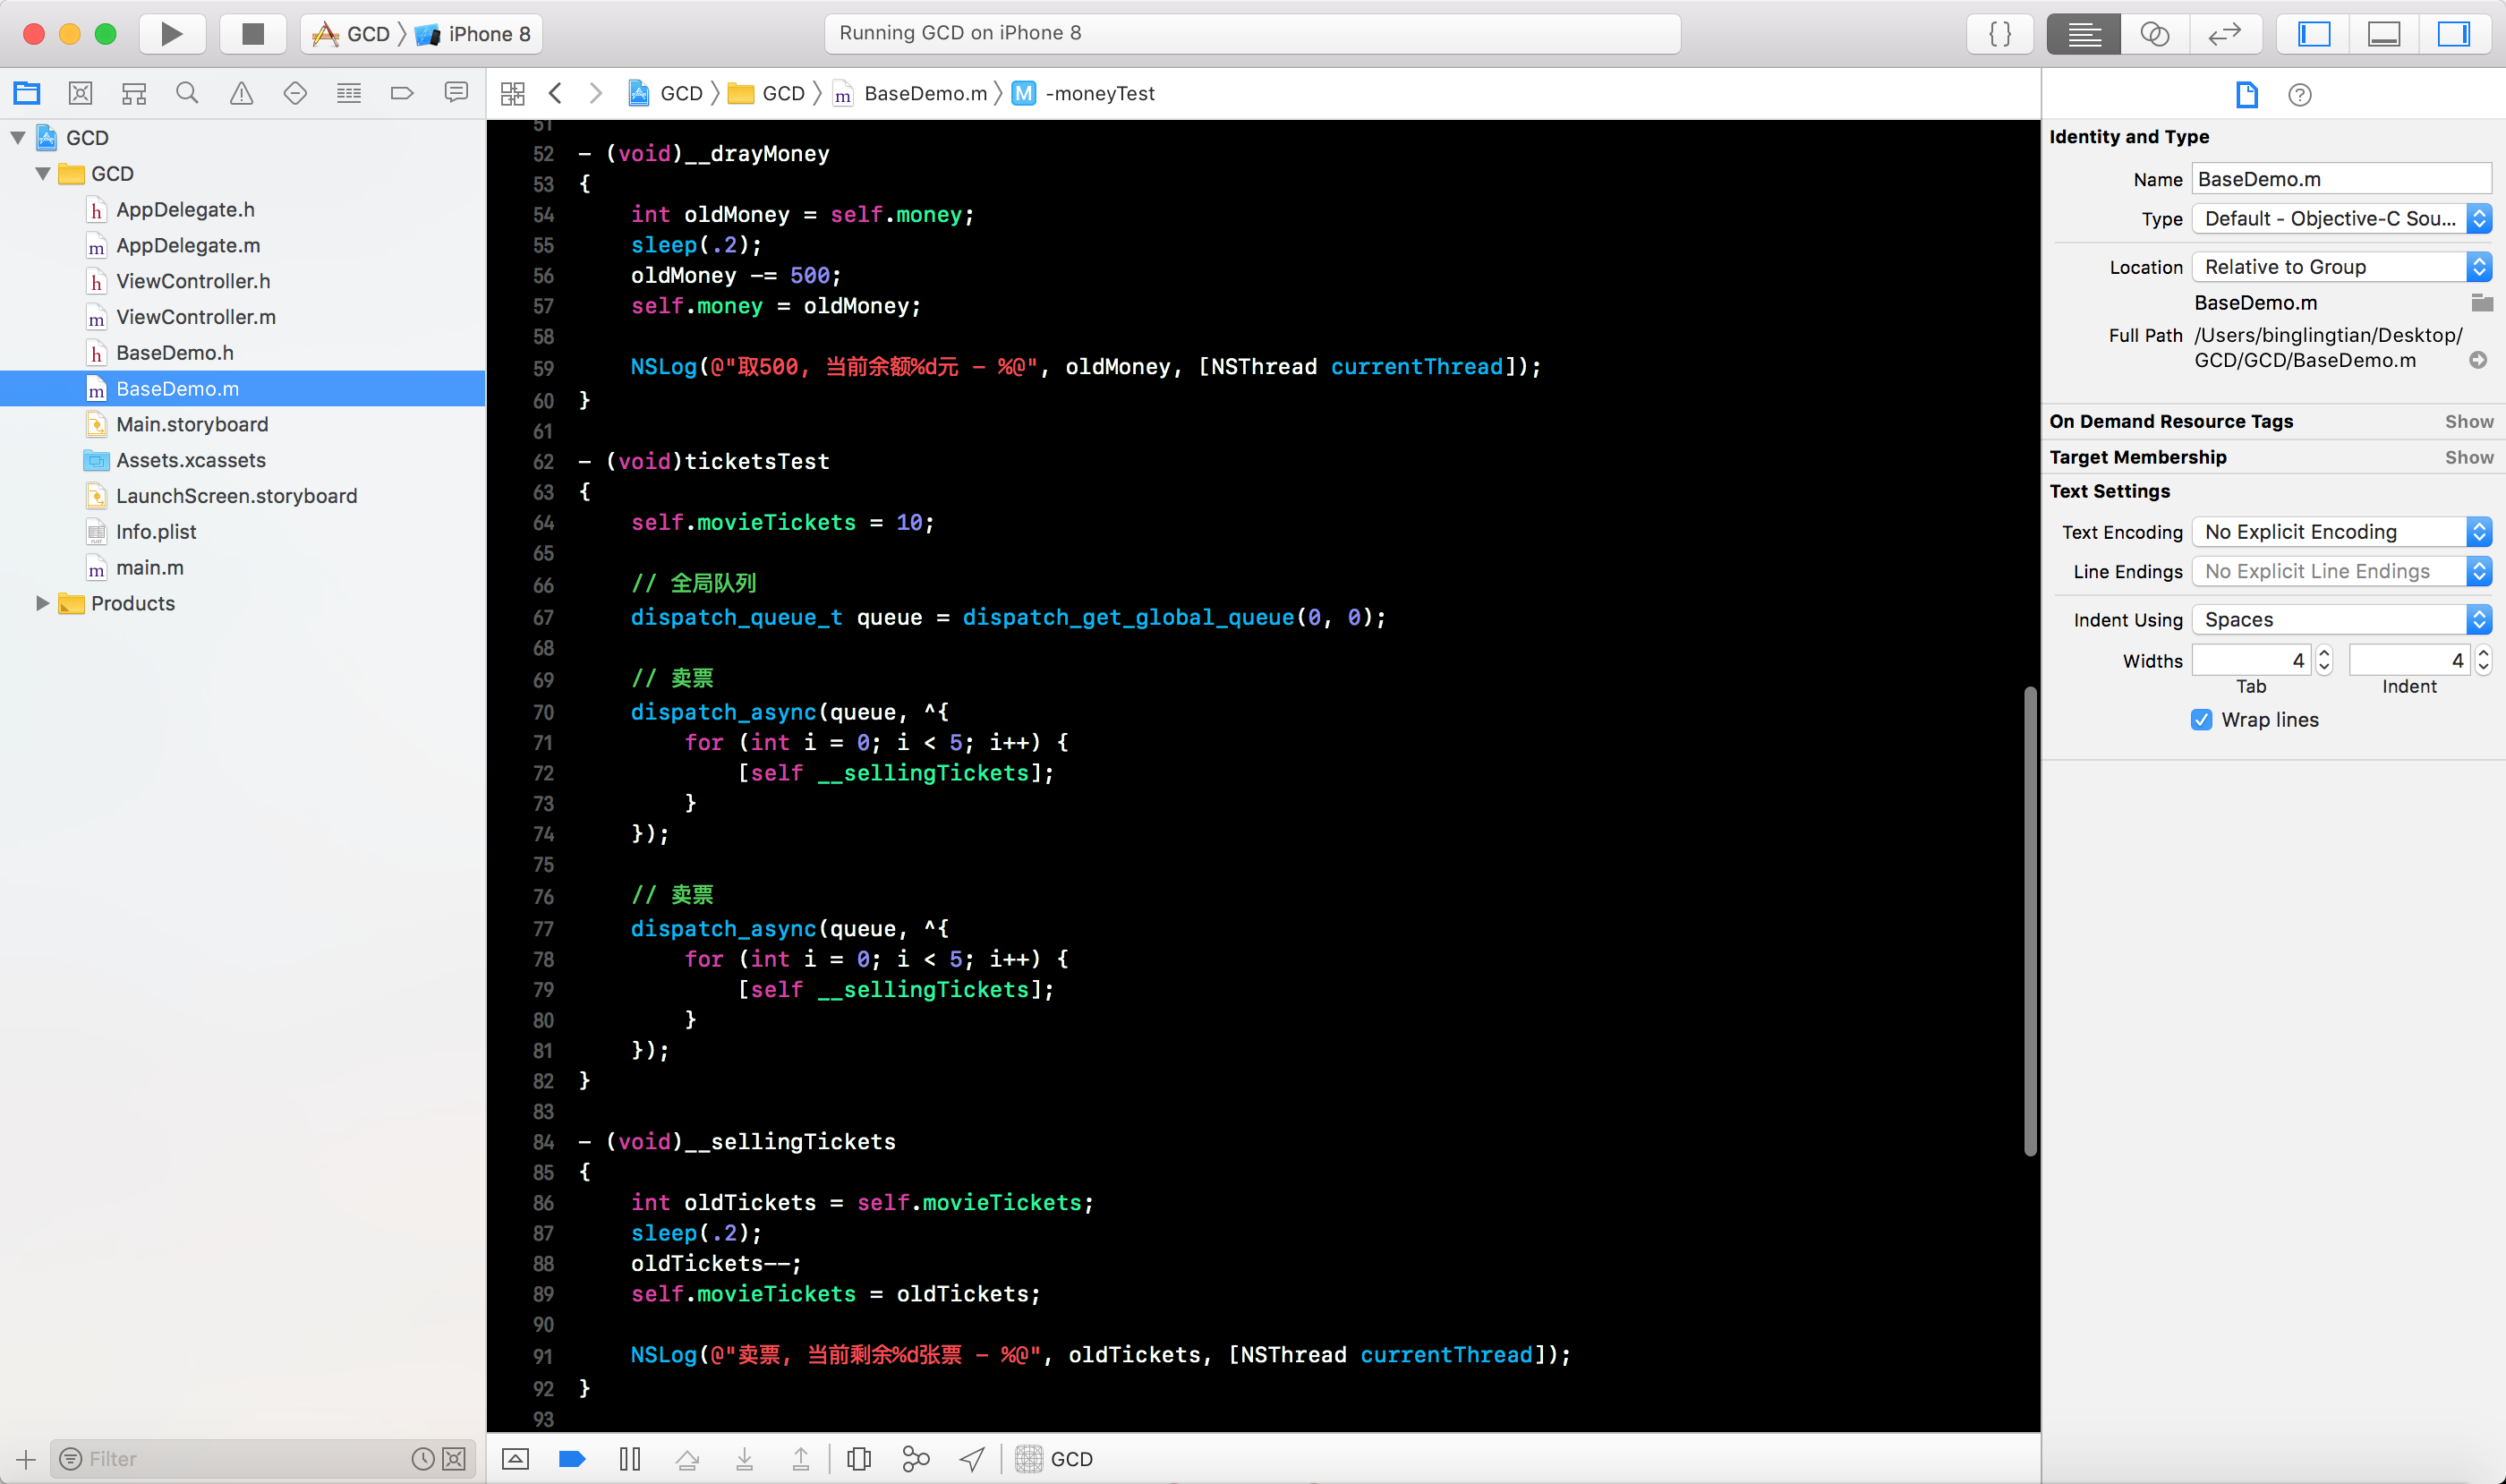Screen dimensions: 2506x1484
Task: Show the Issue navigator
Action: pos(241,93)
